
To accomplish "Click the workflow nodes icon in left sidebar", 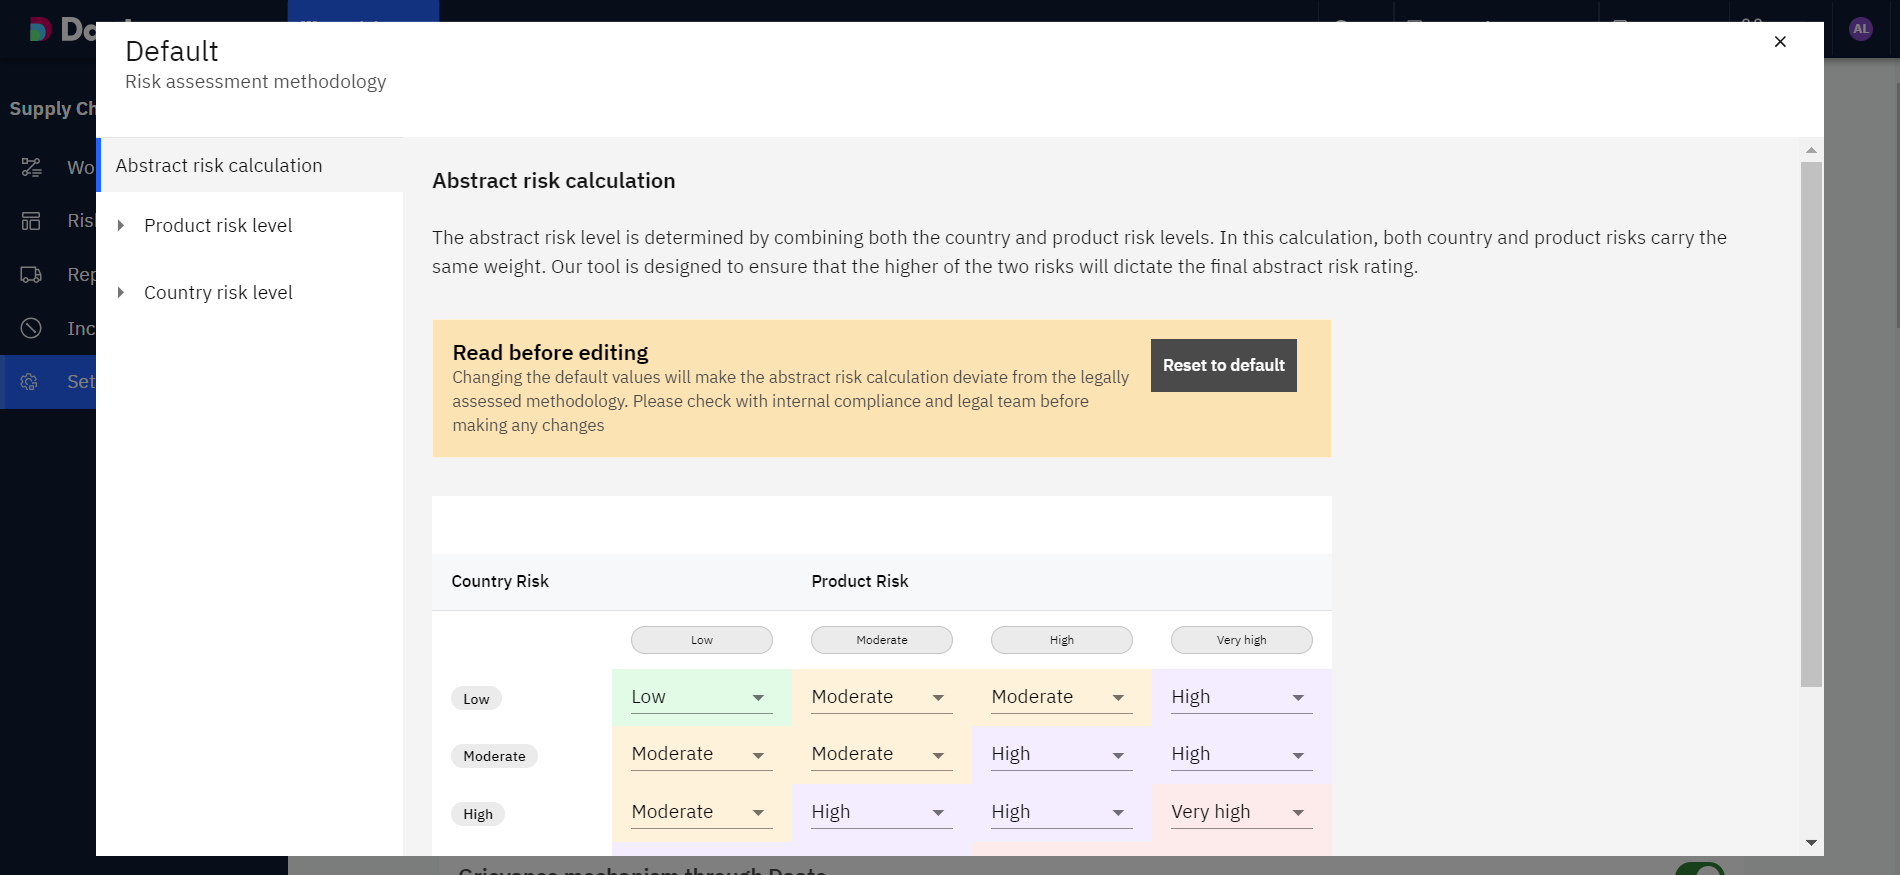I will 32,167.
